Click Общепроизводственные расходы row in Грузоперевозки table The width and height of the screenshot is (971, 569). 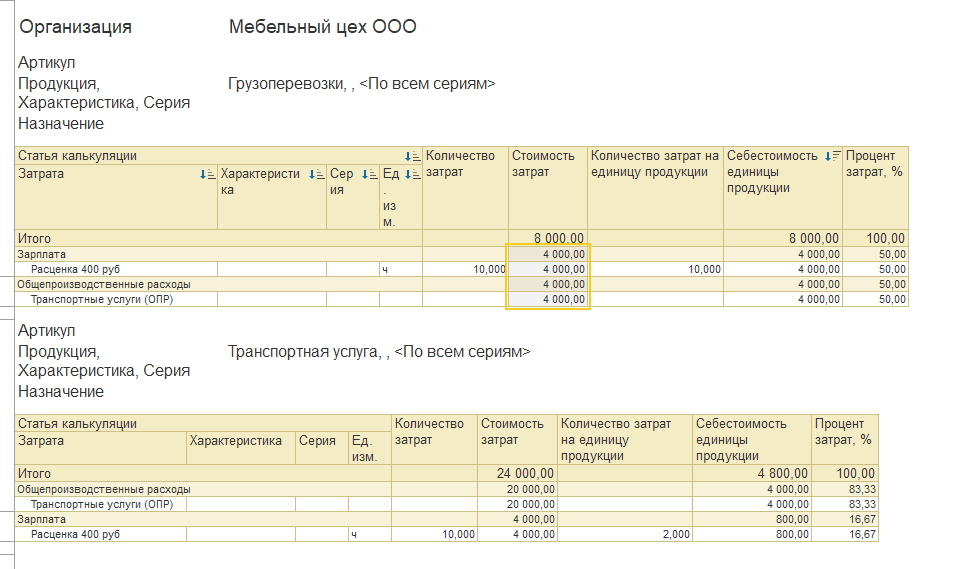click(104, 284)
